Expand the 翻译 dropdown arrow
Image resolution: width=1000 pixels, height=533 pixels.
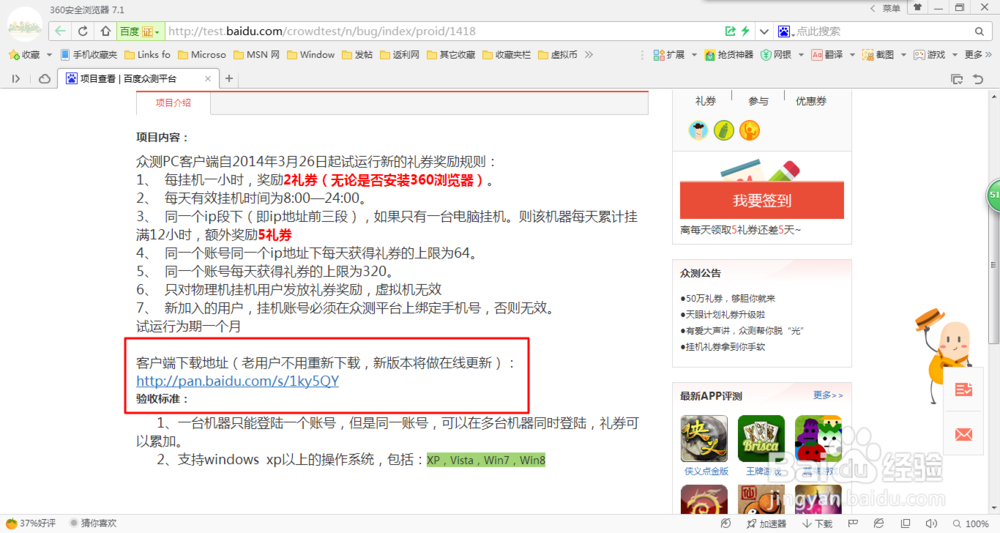pyautogui.click(x=852, y=55)
